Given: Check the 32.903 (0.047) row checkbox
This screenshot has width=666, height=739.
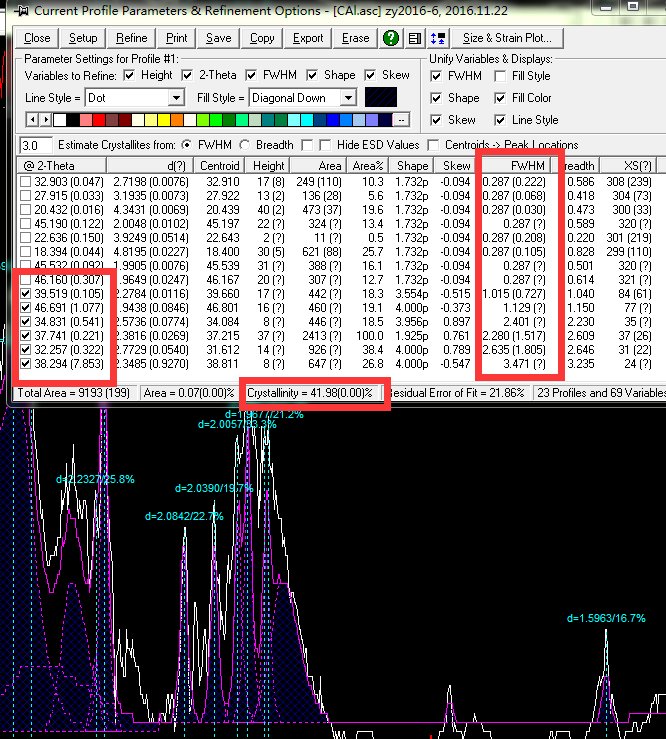Looking at the screenshot, I should point(25,182).
